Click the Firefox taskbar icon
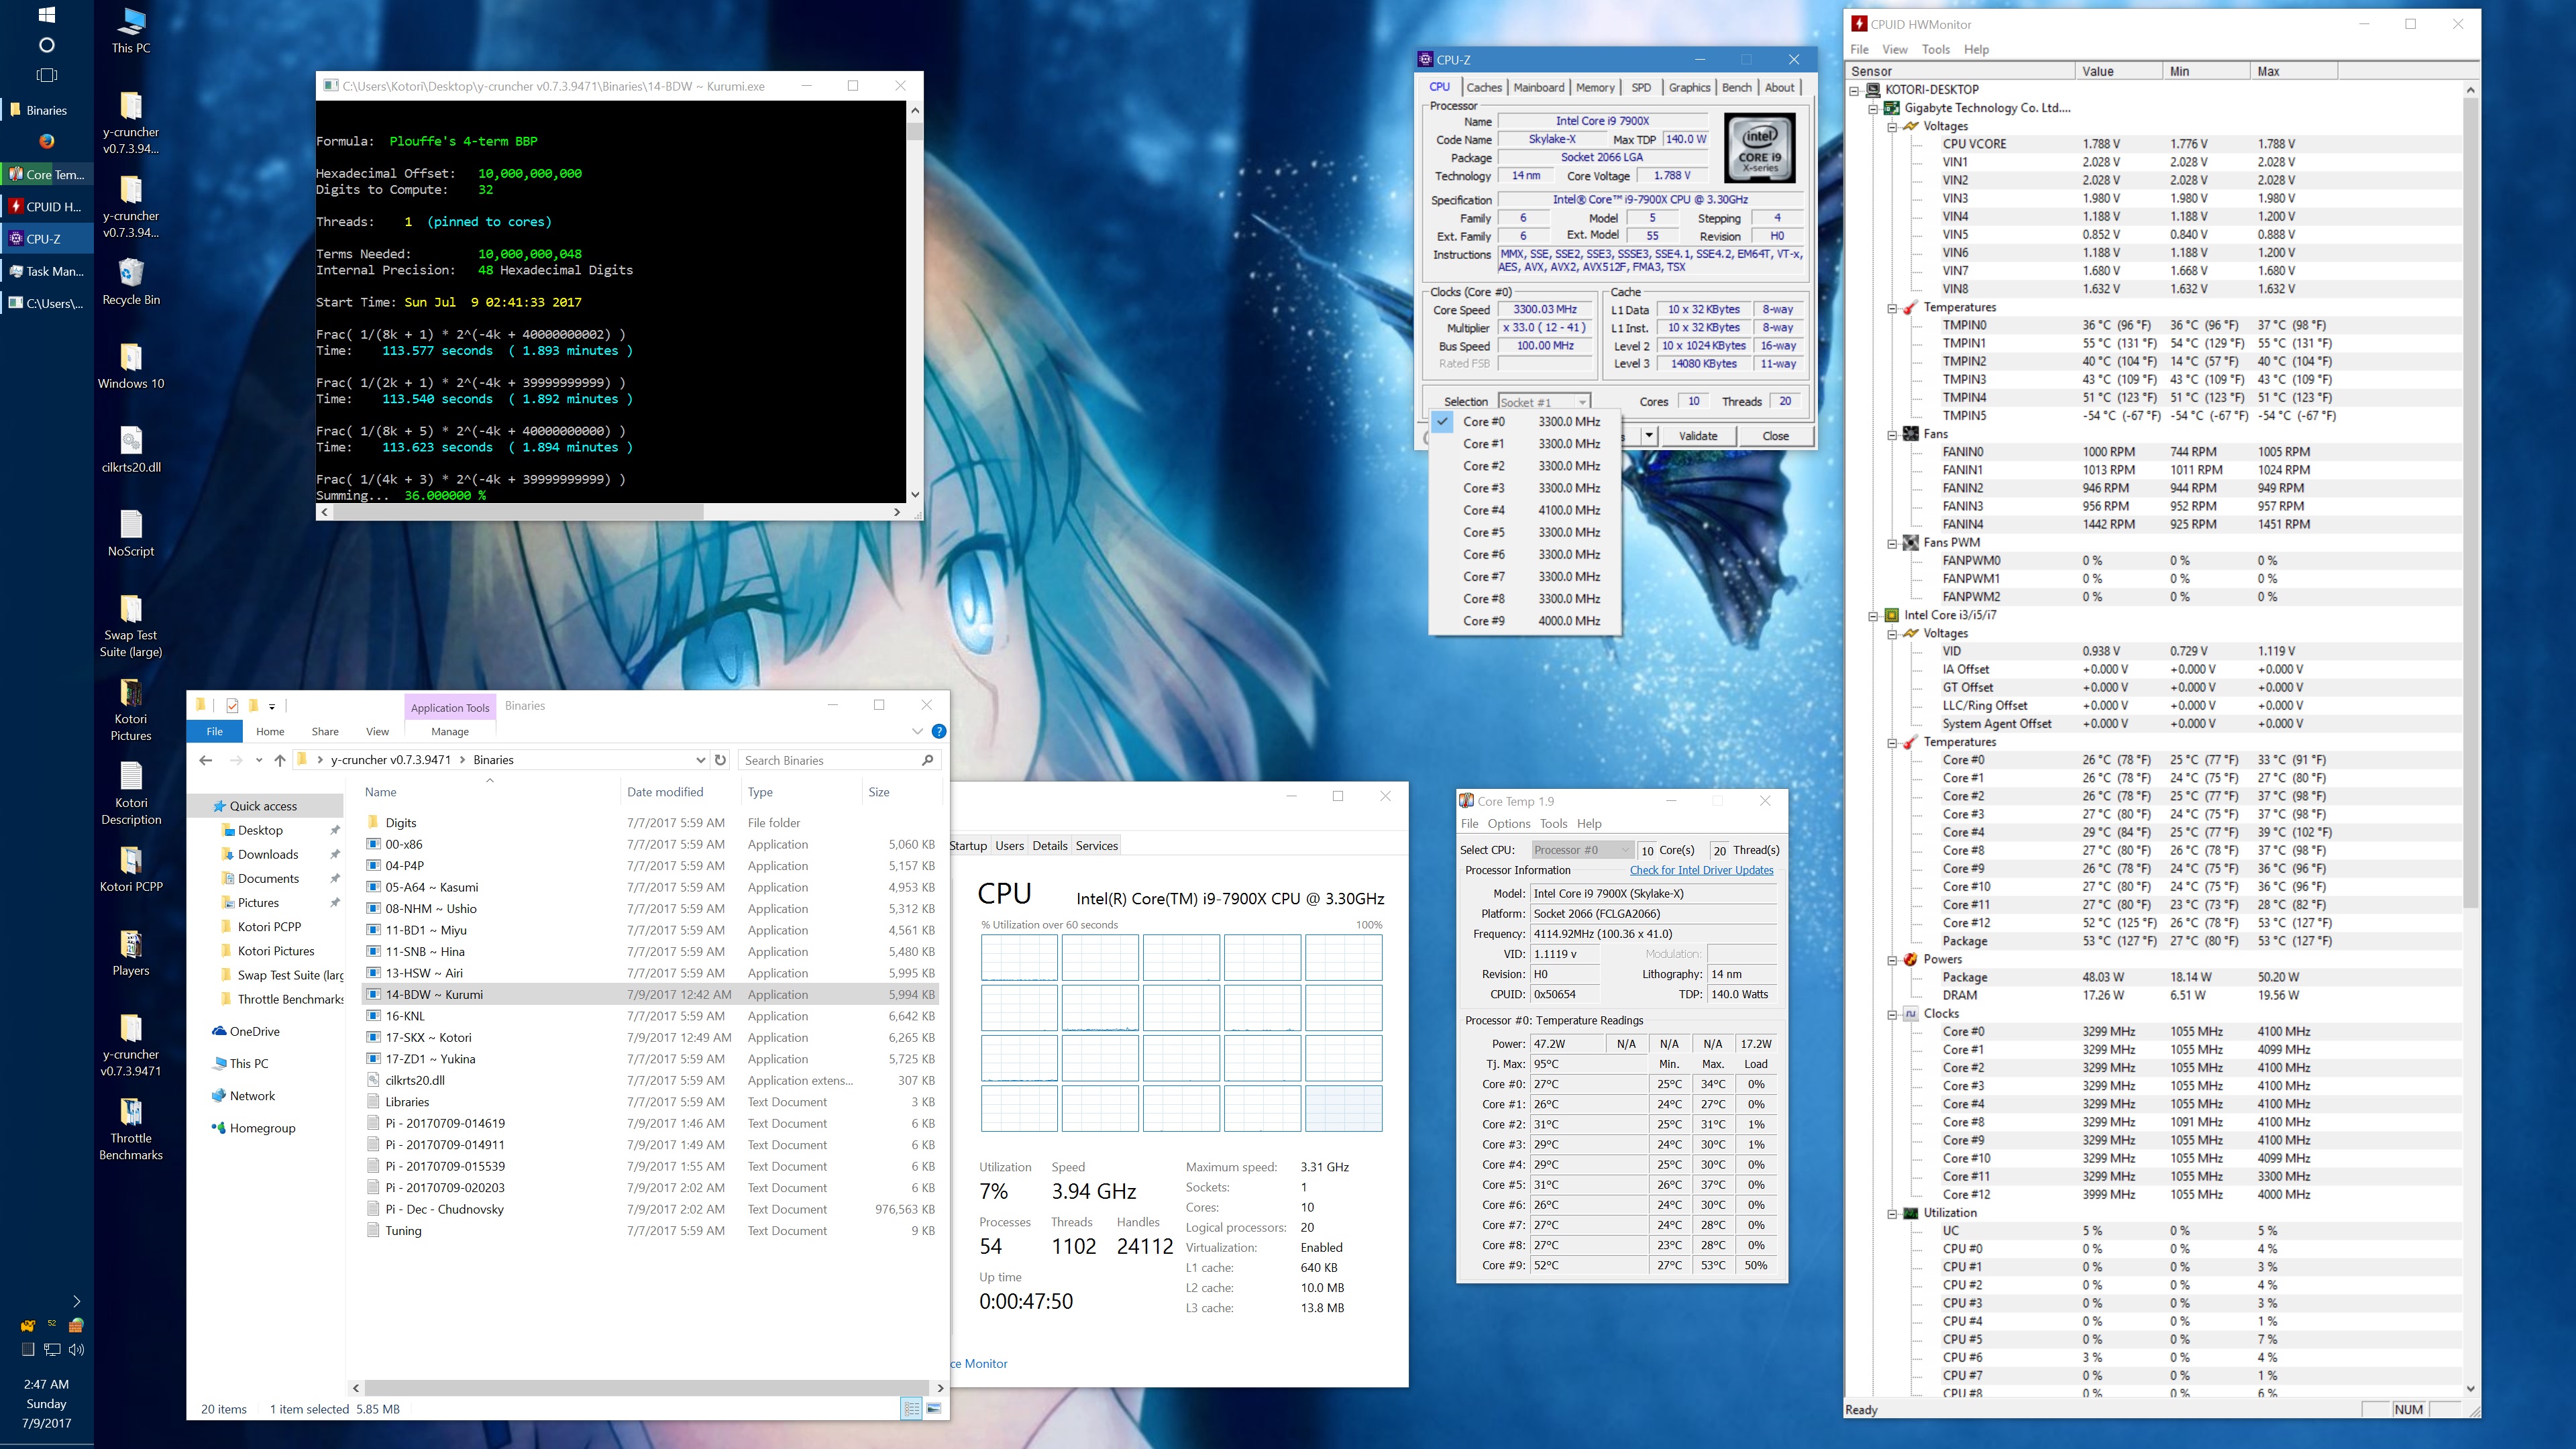The width and height of the screenshot is (2576, 1449). (x=46, y=141)
